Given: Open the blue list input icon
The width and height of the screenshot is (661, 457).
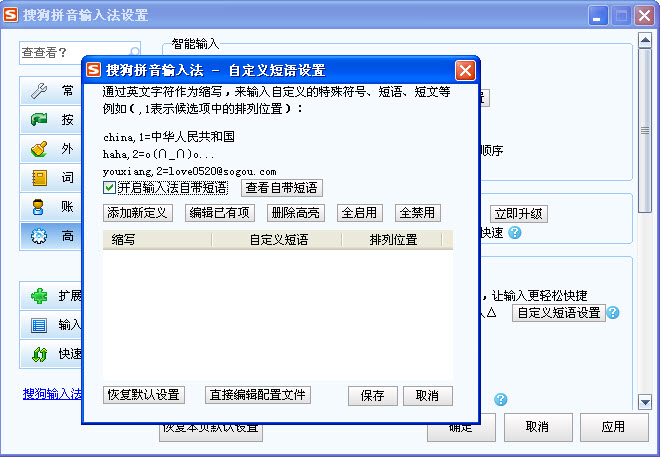Looking at the screenshot, I should pos(39,325).
